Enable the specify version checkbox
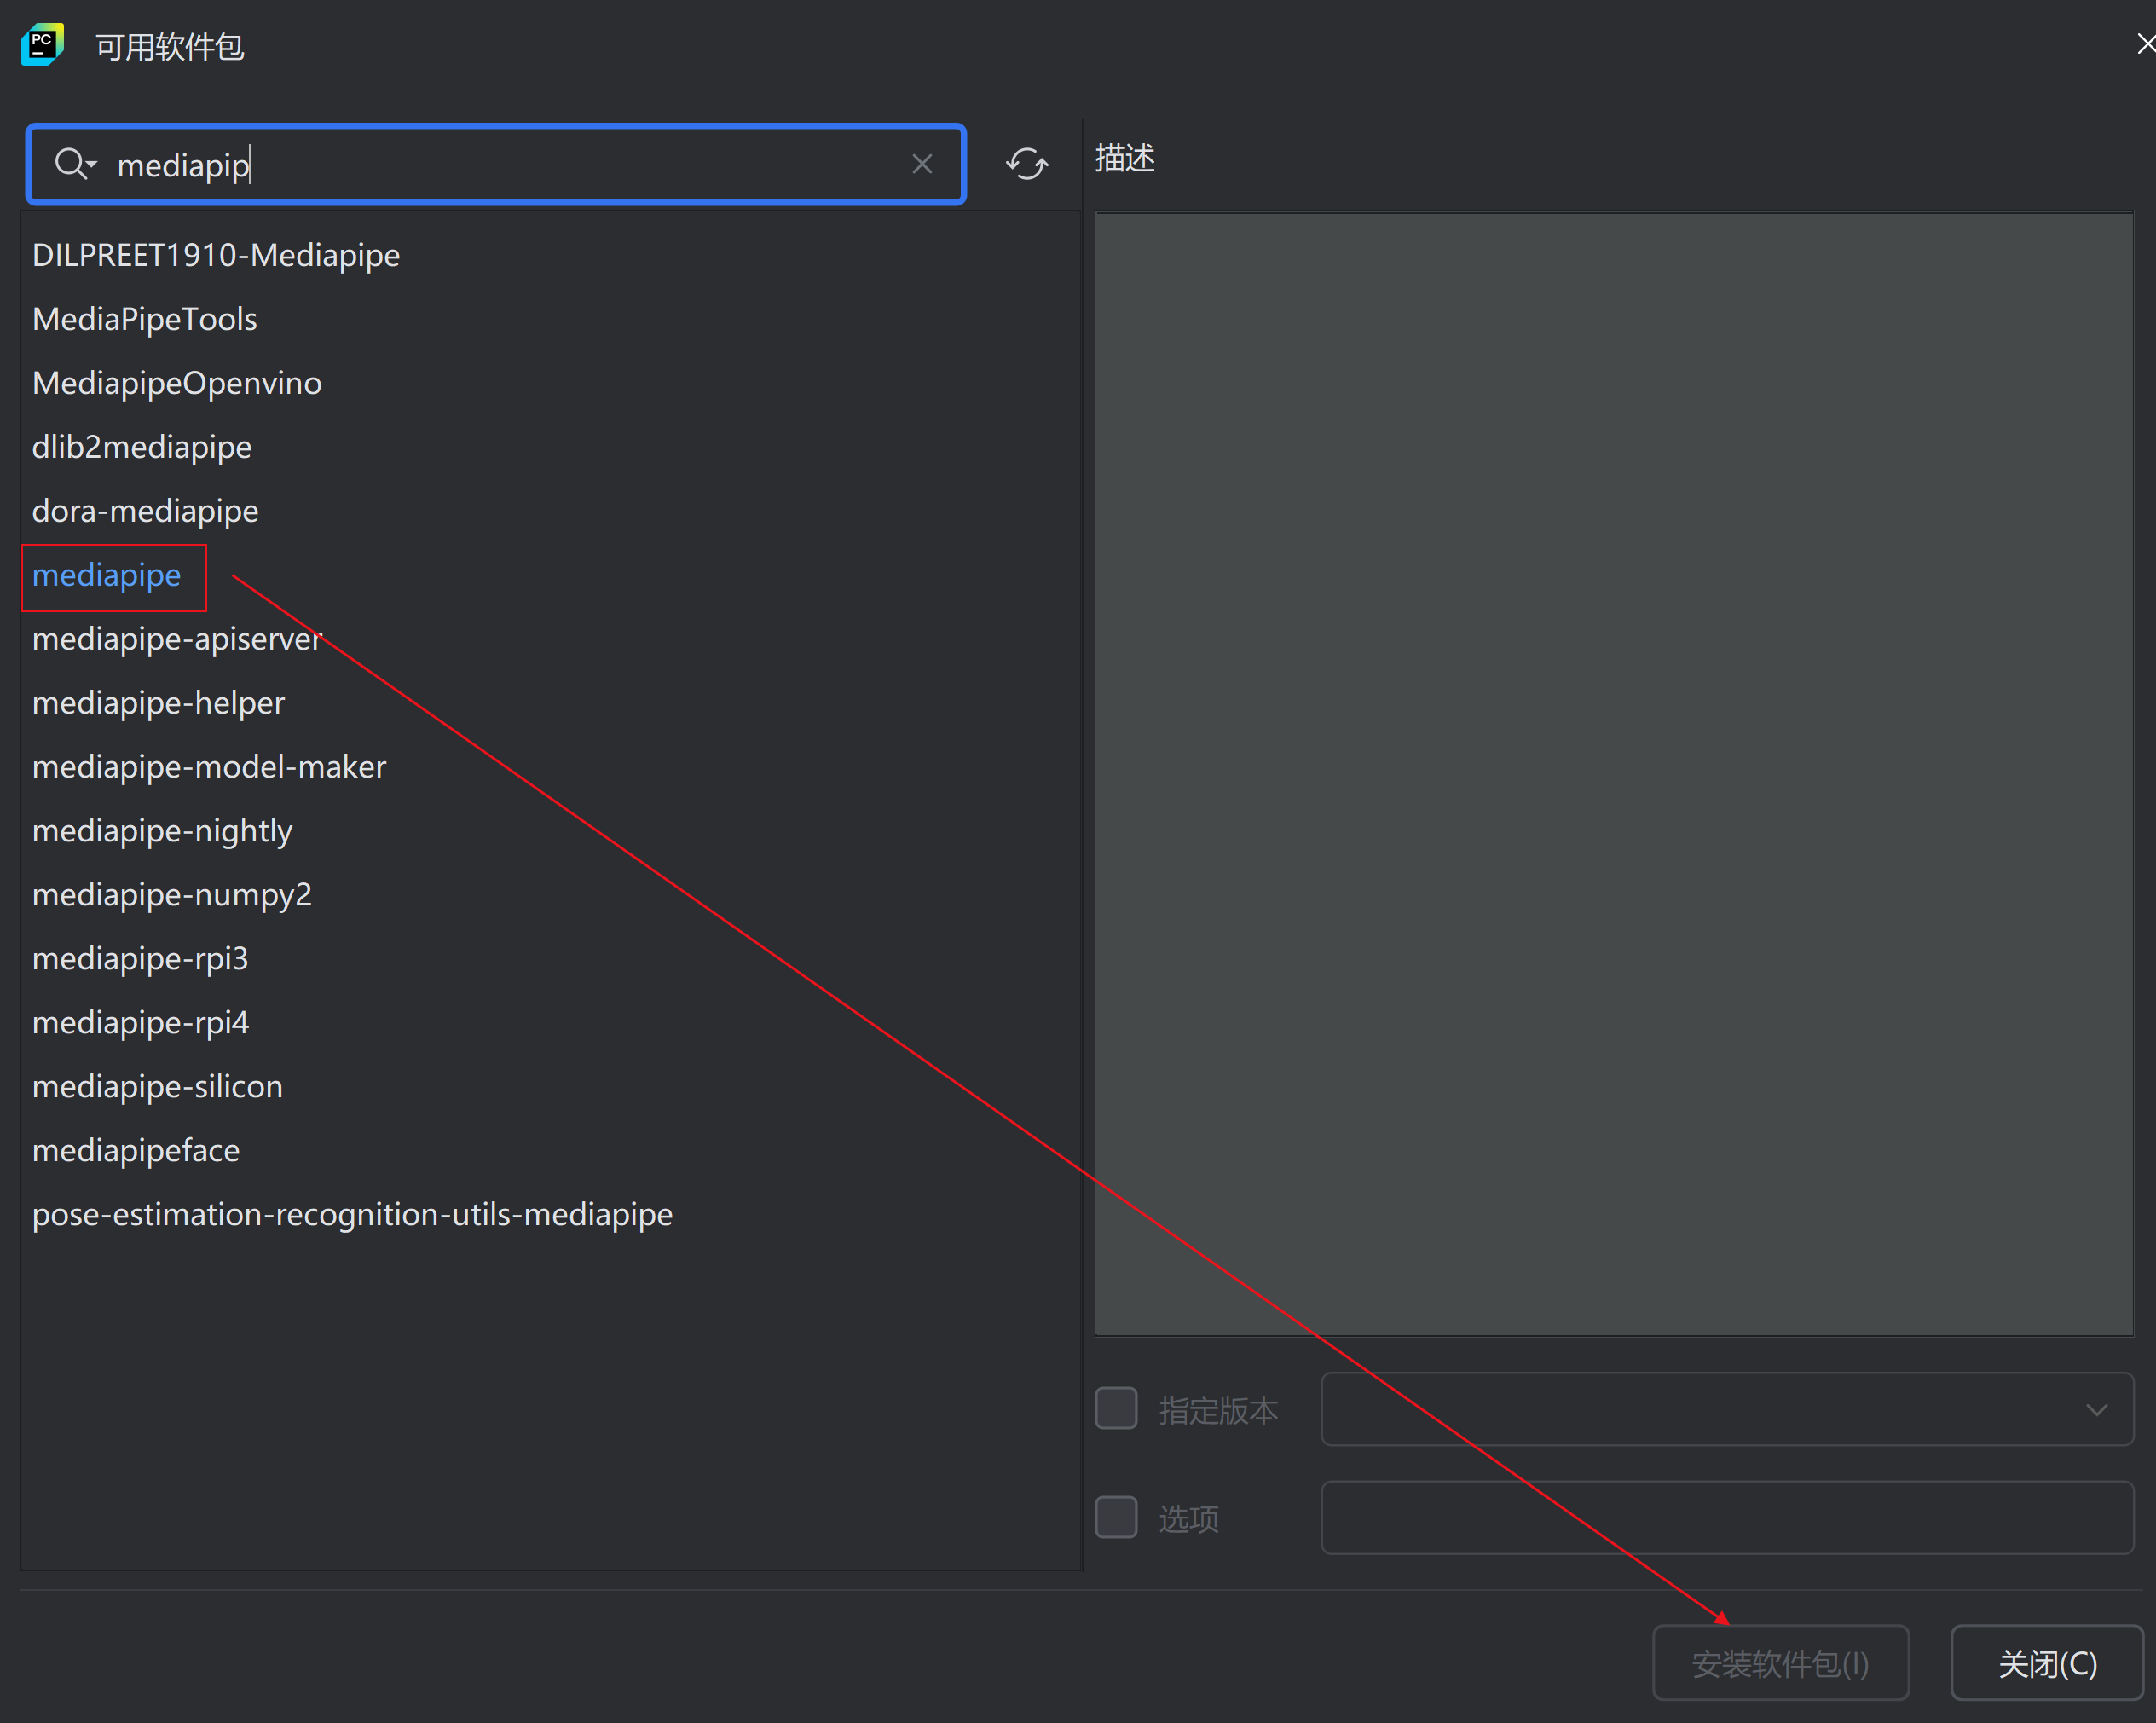 (x=1116, y=1409)
